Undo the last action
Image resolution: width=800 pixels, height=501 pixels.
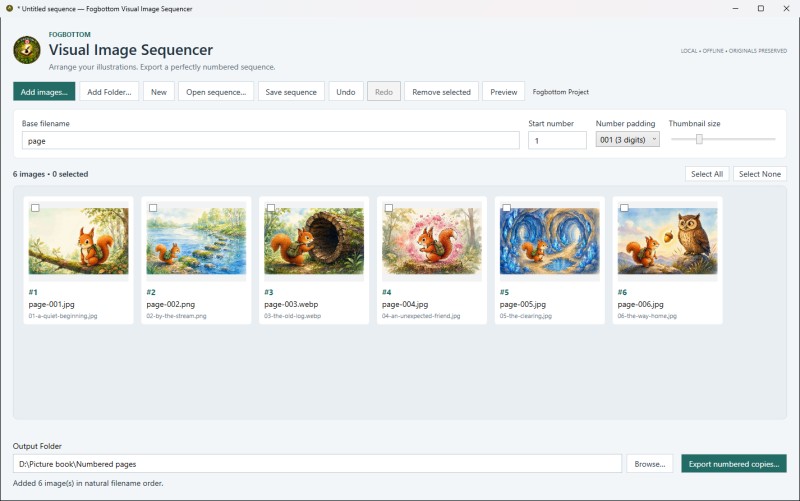click(346, 92)
